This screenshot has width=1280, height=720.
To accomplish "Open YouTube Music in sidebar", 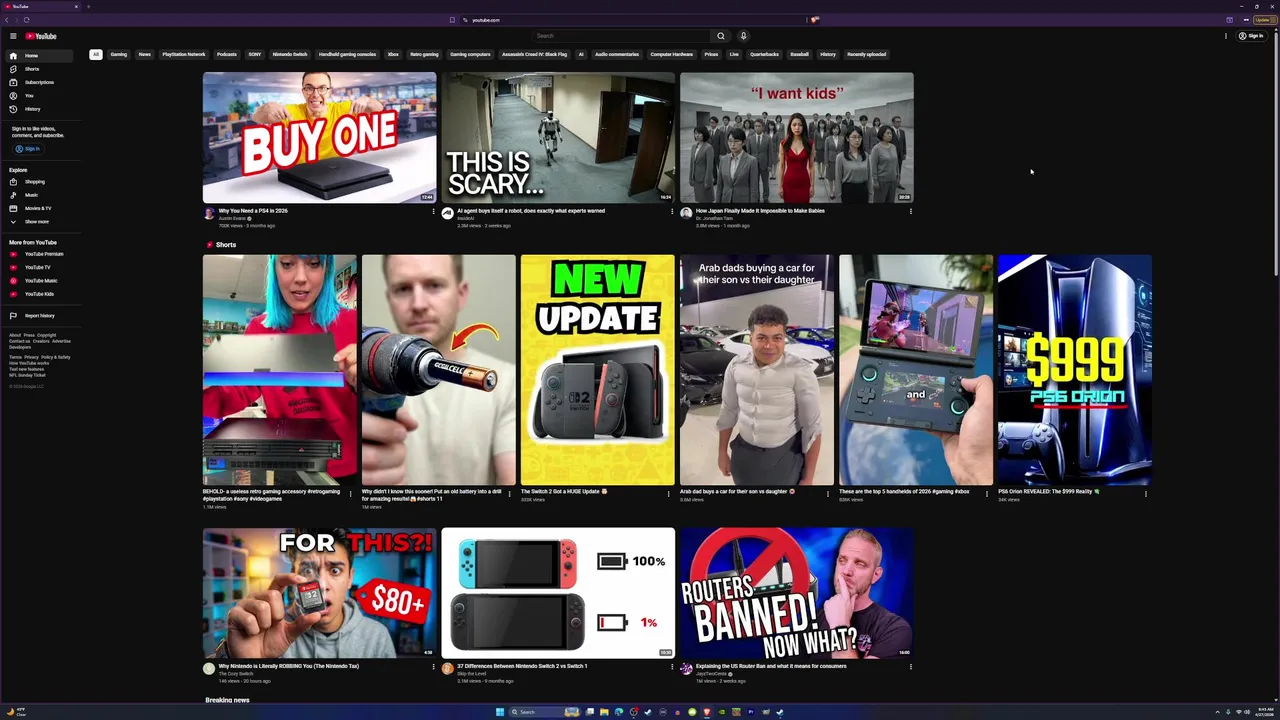I will [x=39, y=281].
